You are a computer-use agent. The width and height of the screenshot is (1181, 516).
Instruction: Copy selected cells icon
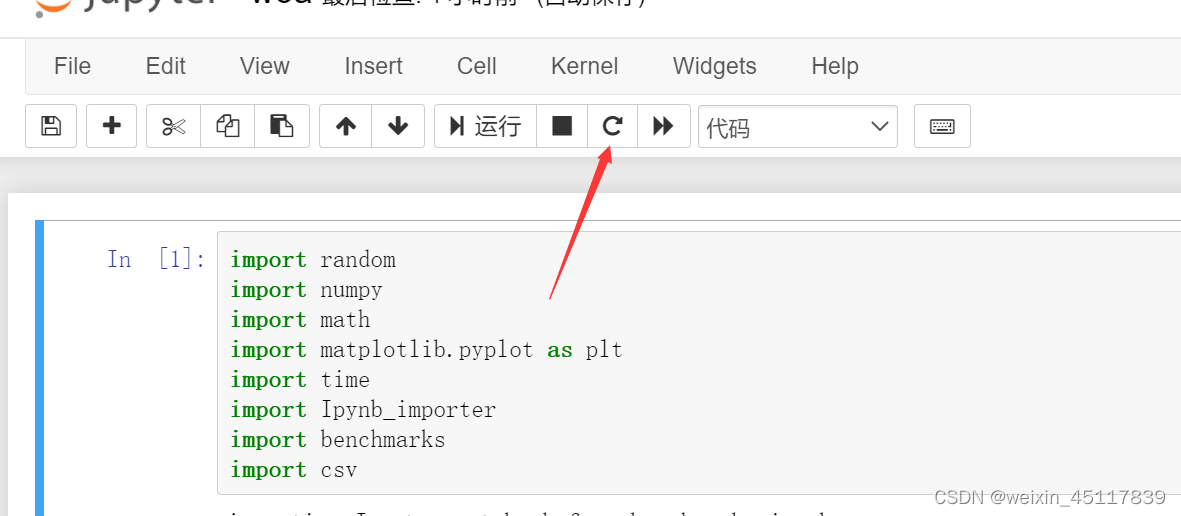(227, 126)
